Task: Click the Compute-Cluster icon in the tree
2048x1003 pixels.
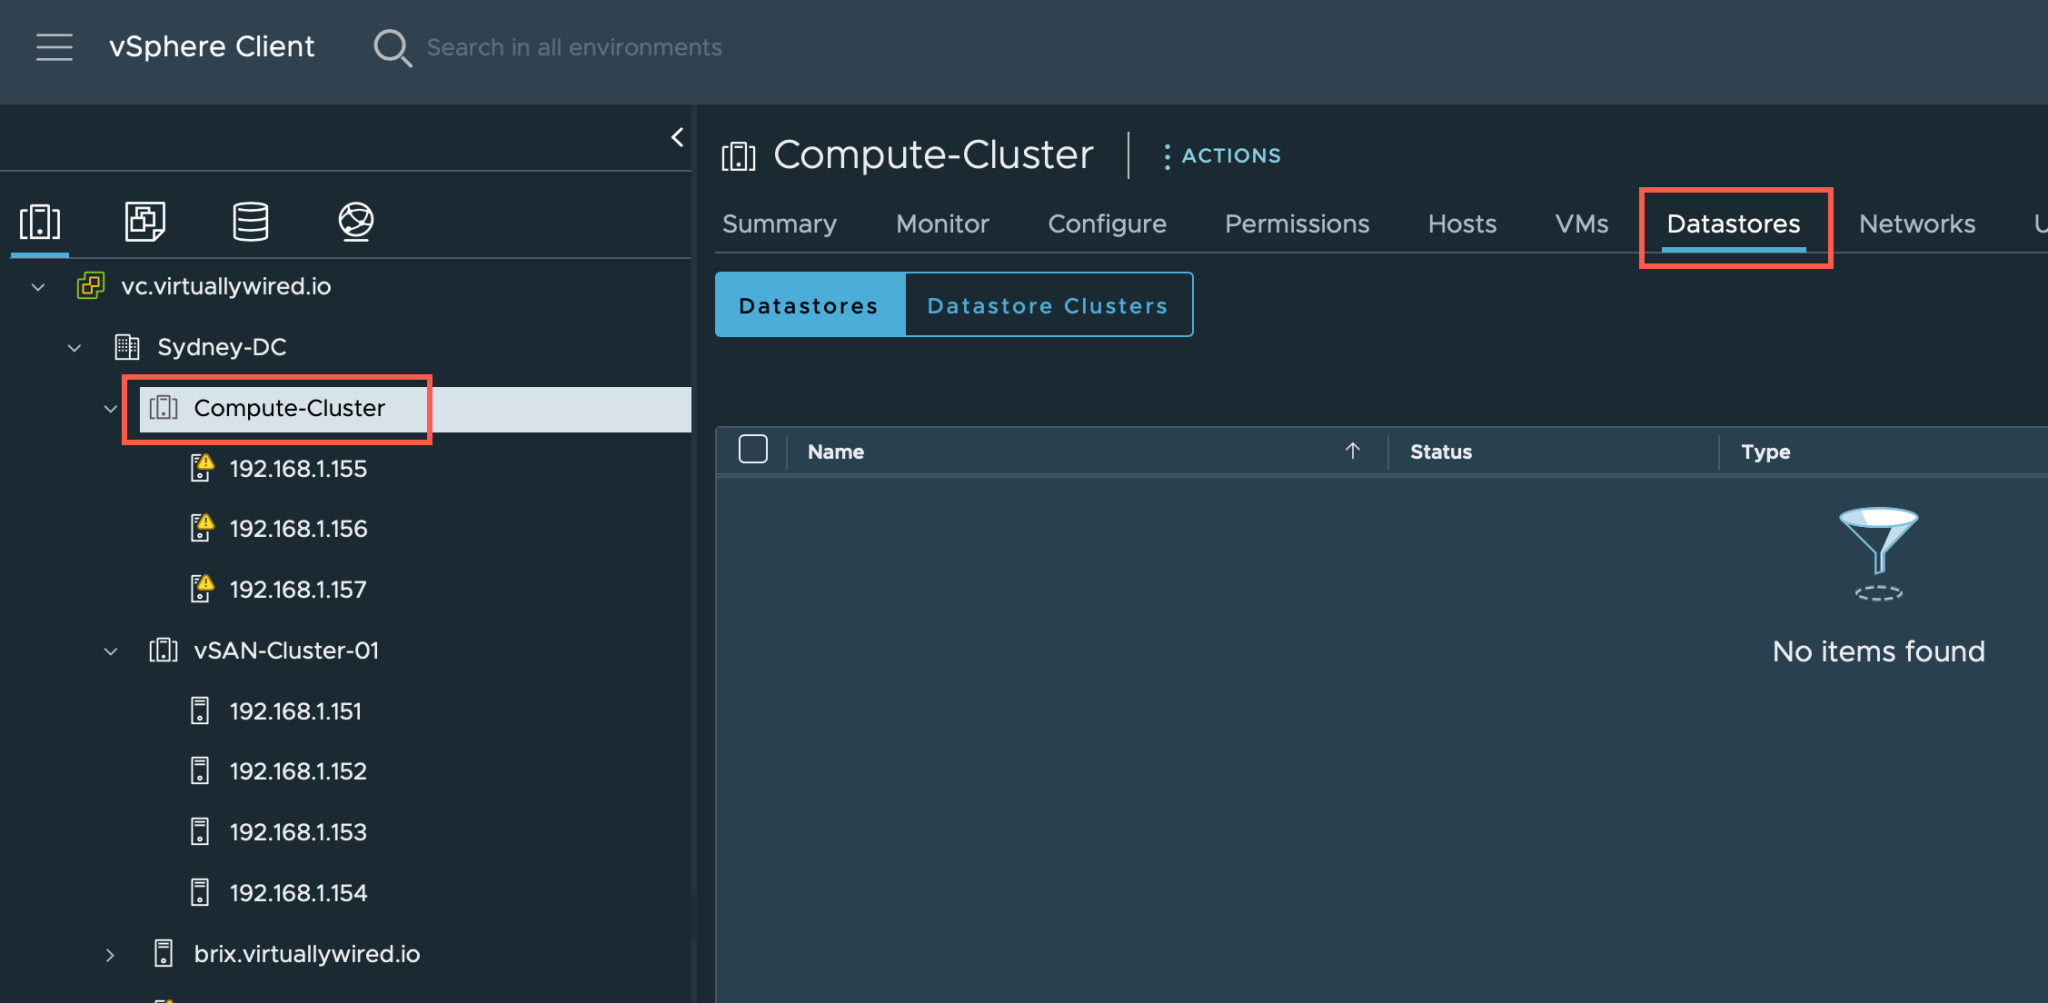Action: point(163,408)
